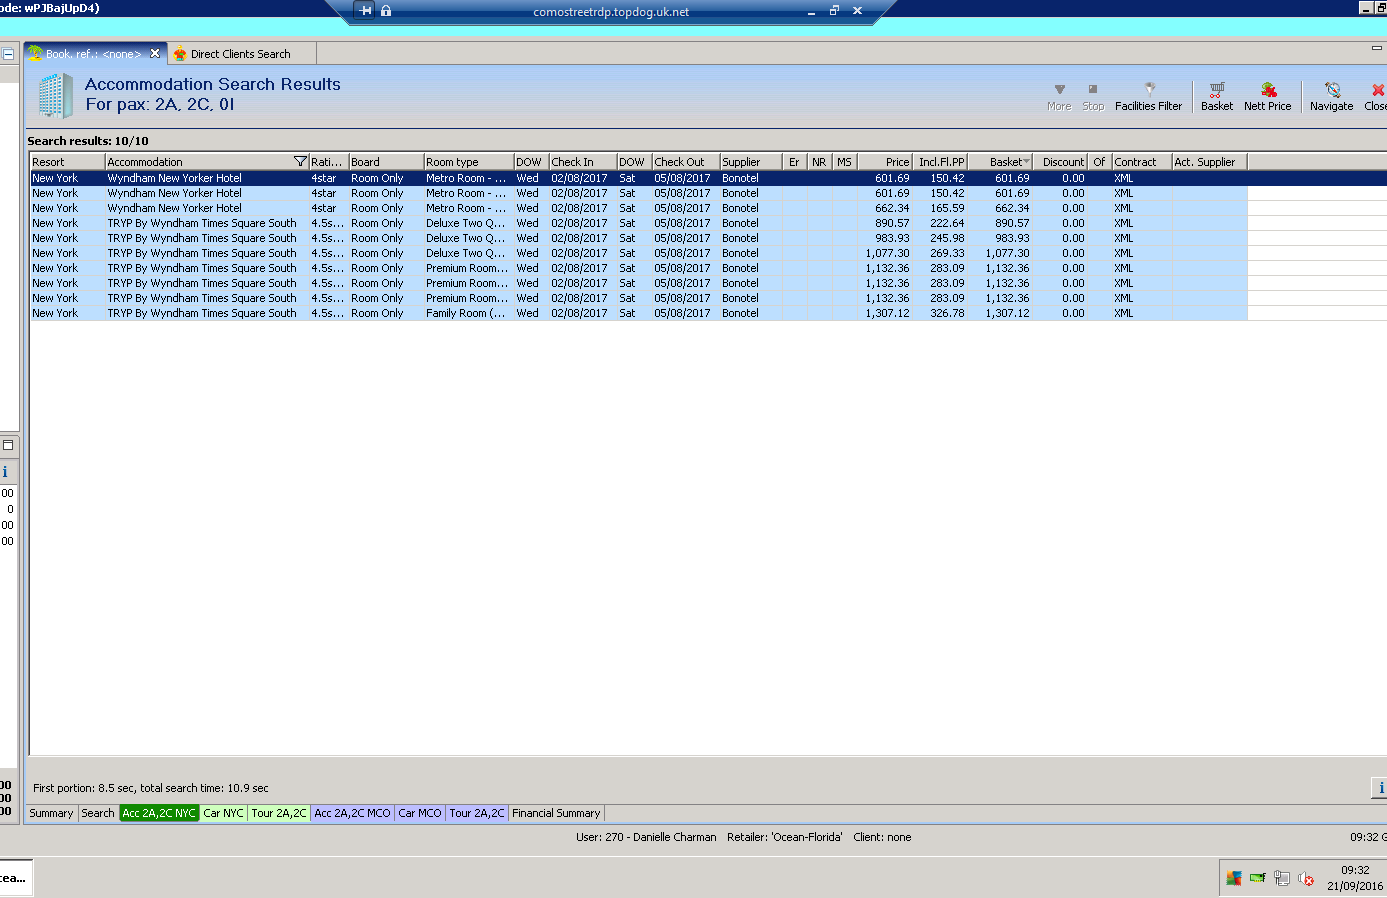The height and width of the screenshot is (898, 1387).
Task: Collapse the top left side panel
Action: (x=8, y=54)
